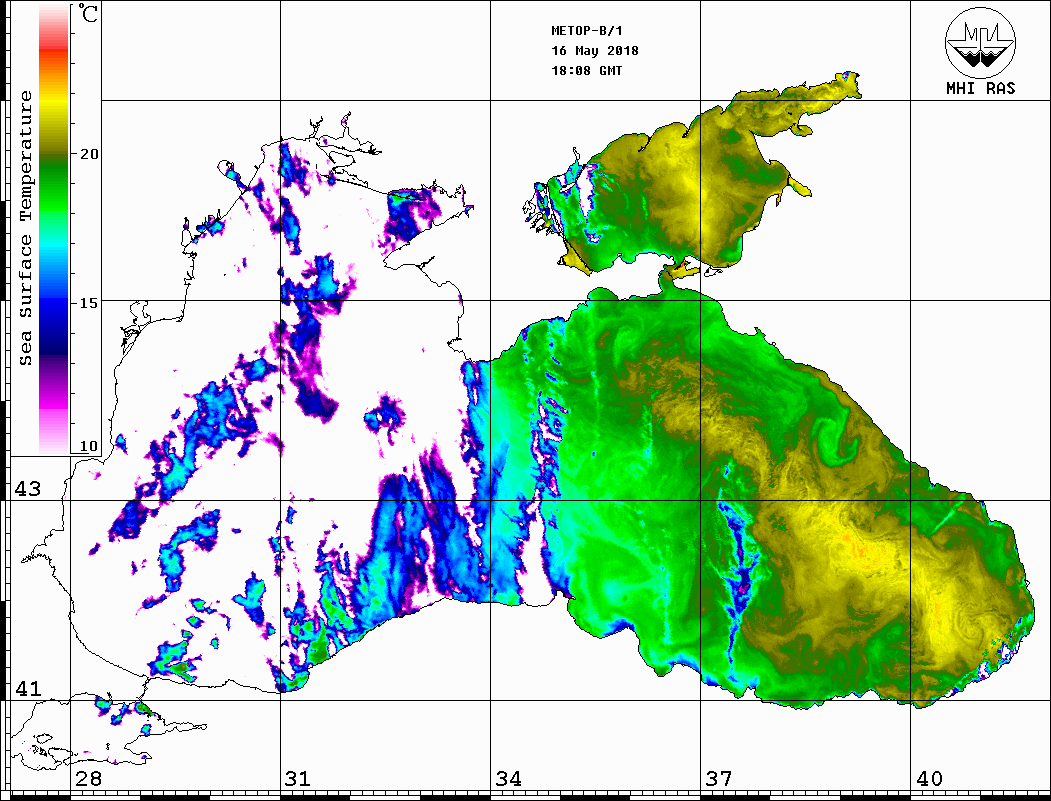Click the latitude label '43'
Viewport: 1051px width, 801px height.
pyautogui.click(x=28, y=489)
